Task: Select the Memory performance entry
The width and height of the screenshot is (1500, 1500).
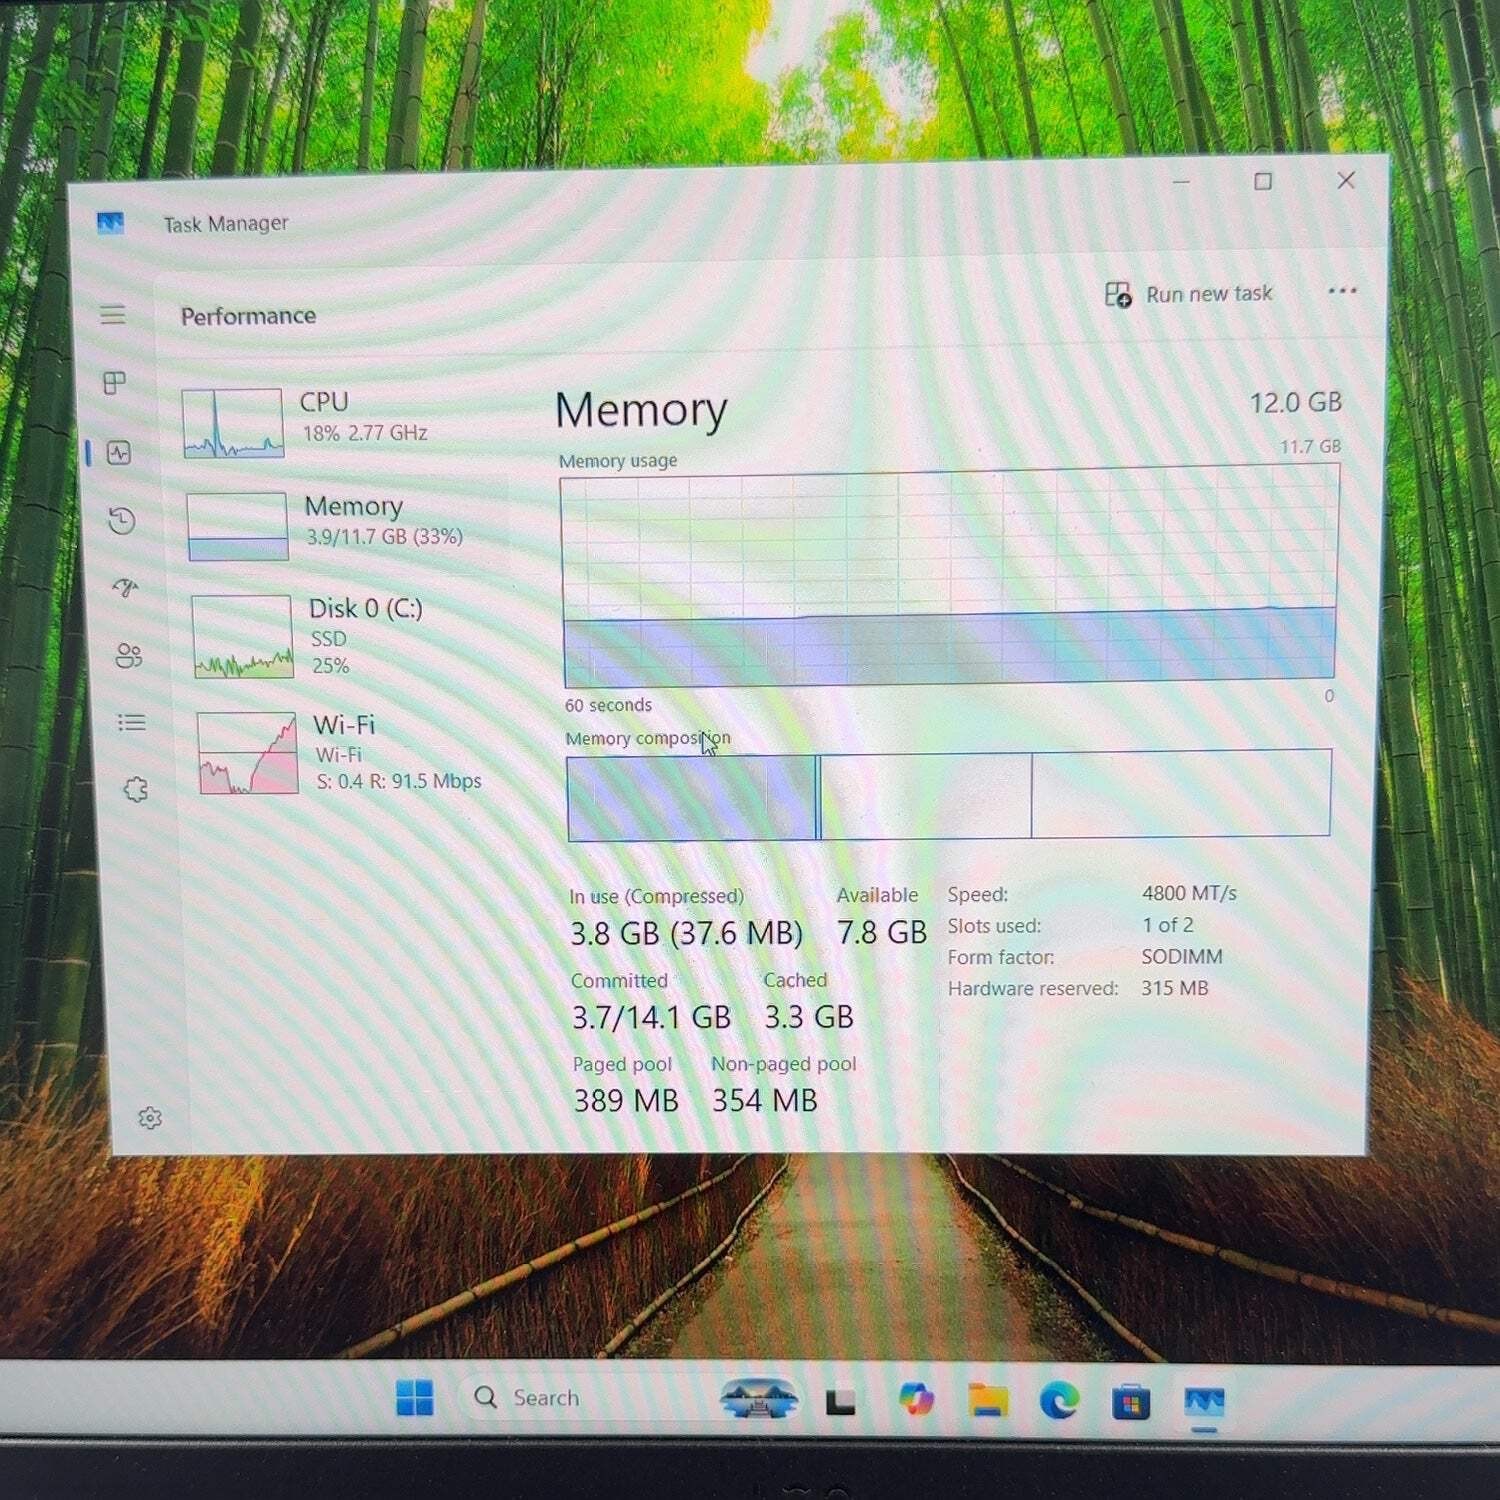Action: (345, 524)
